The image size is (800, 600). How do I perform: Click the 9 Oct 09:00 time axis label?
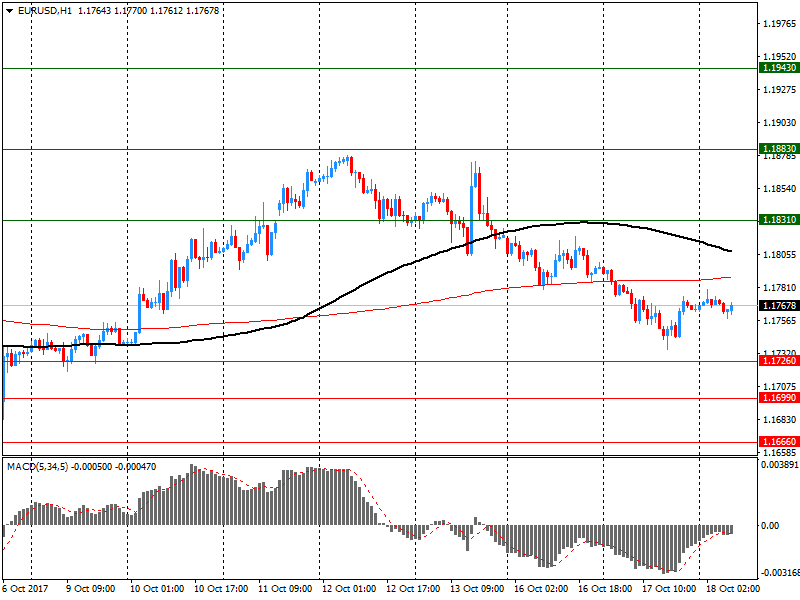(x=91, y=588)
